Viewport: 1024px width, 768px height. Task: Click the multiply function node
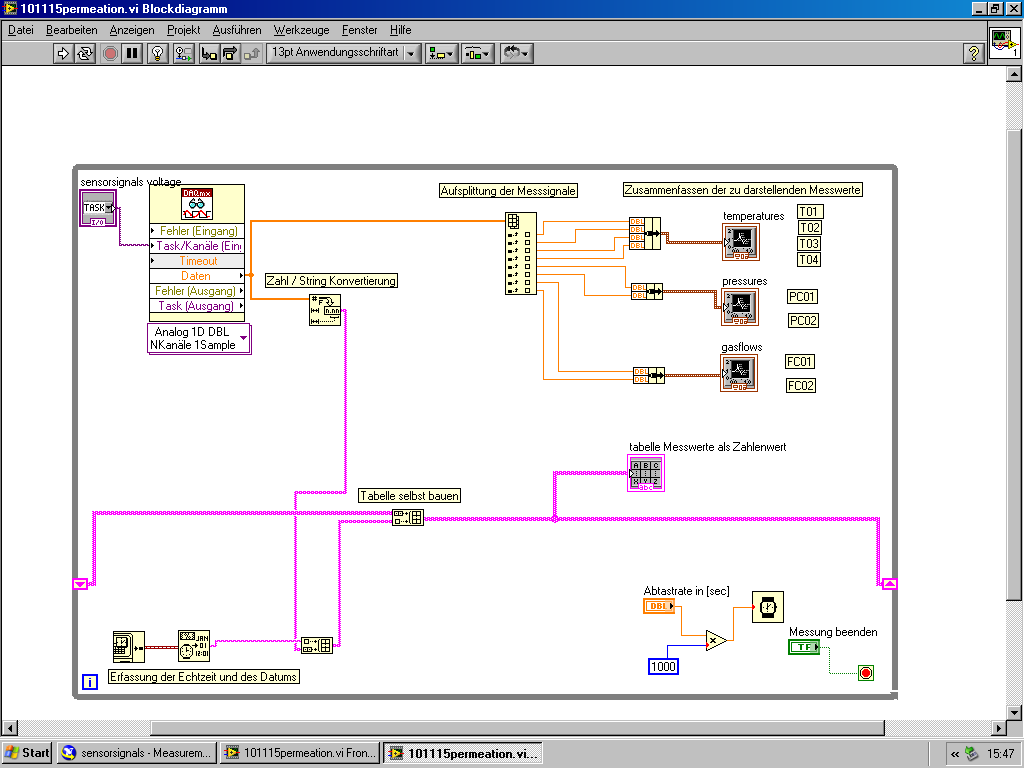click(x=715, y=641)
